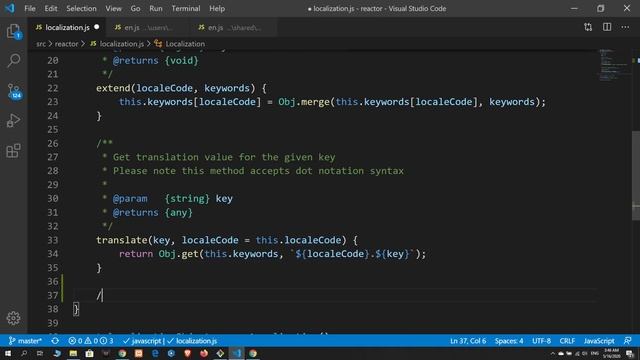Click unsaved dot on localization.js tab
640x360 pixels.
pos(97,27)
